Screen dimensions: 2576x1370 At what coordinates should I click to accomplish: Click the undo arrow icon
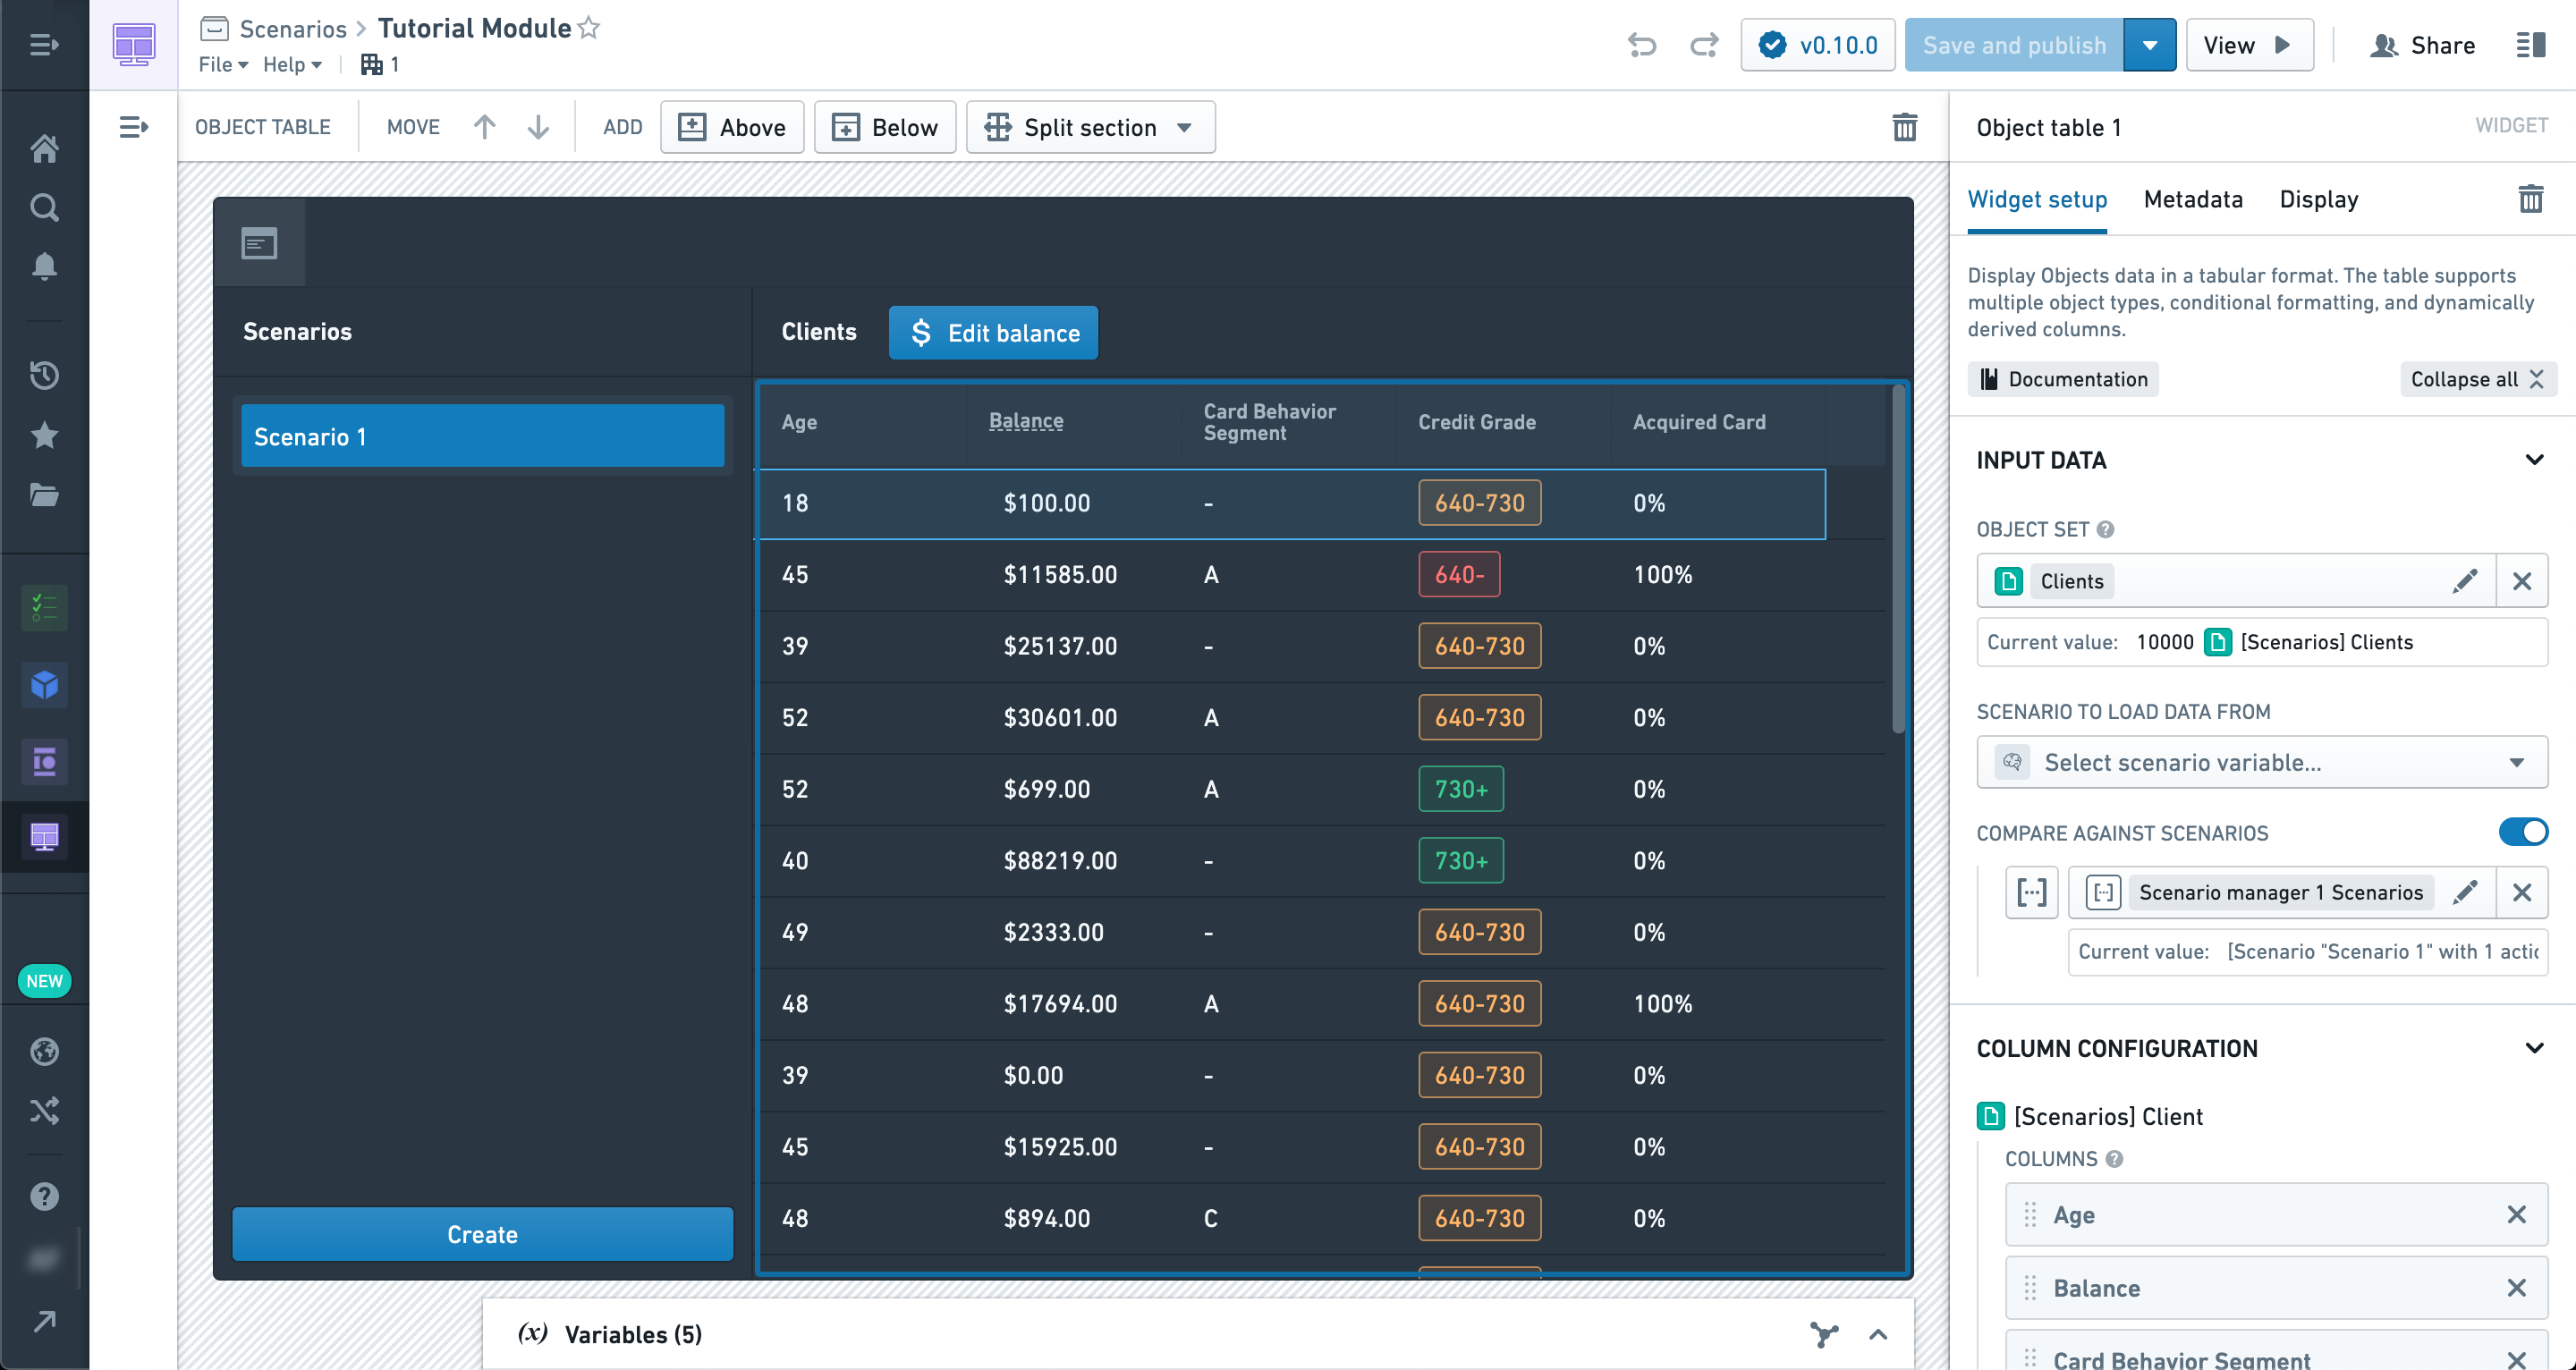[x=1642, y=46]
